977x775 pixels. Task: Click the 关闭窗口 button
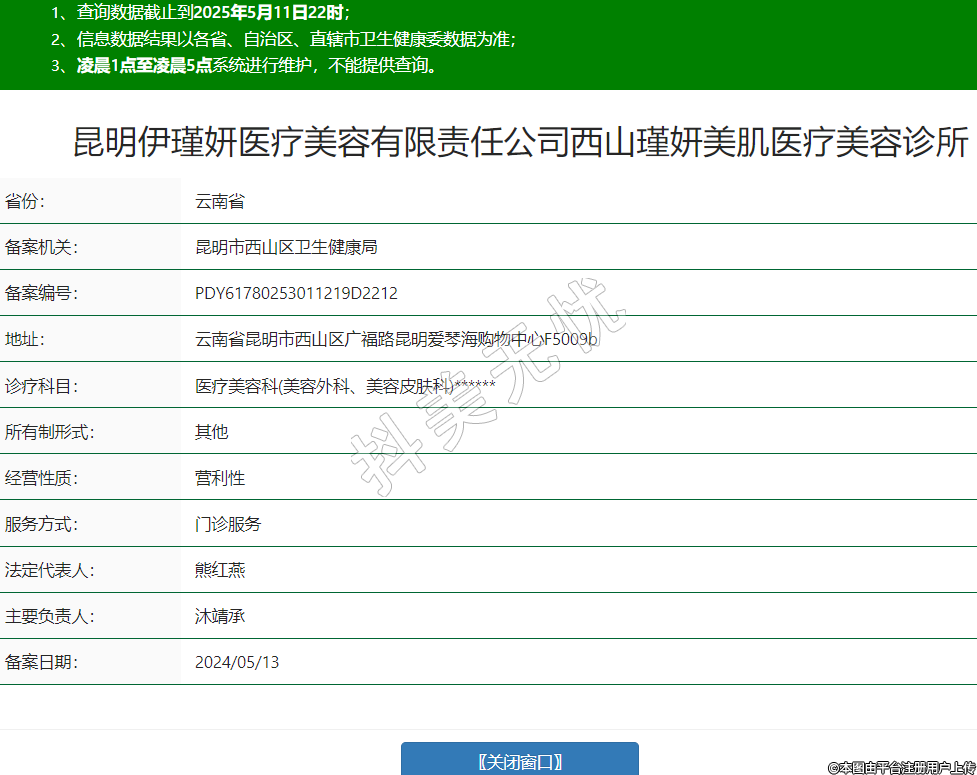point(519,761)
